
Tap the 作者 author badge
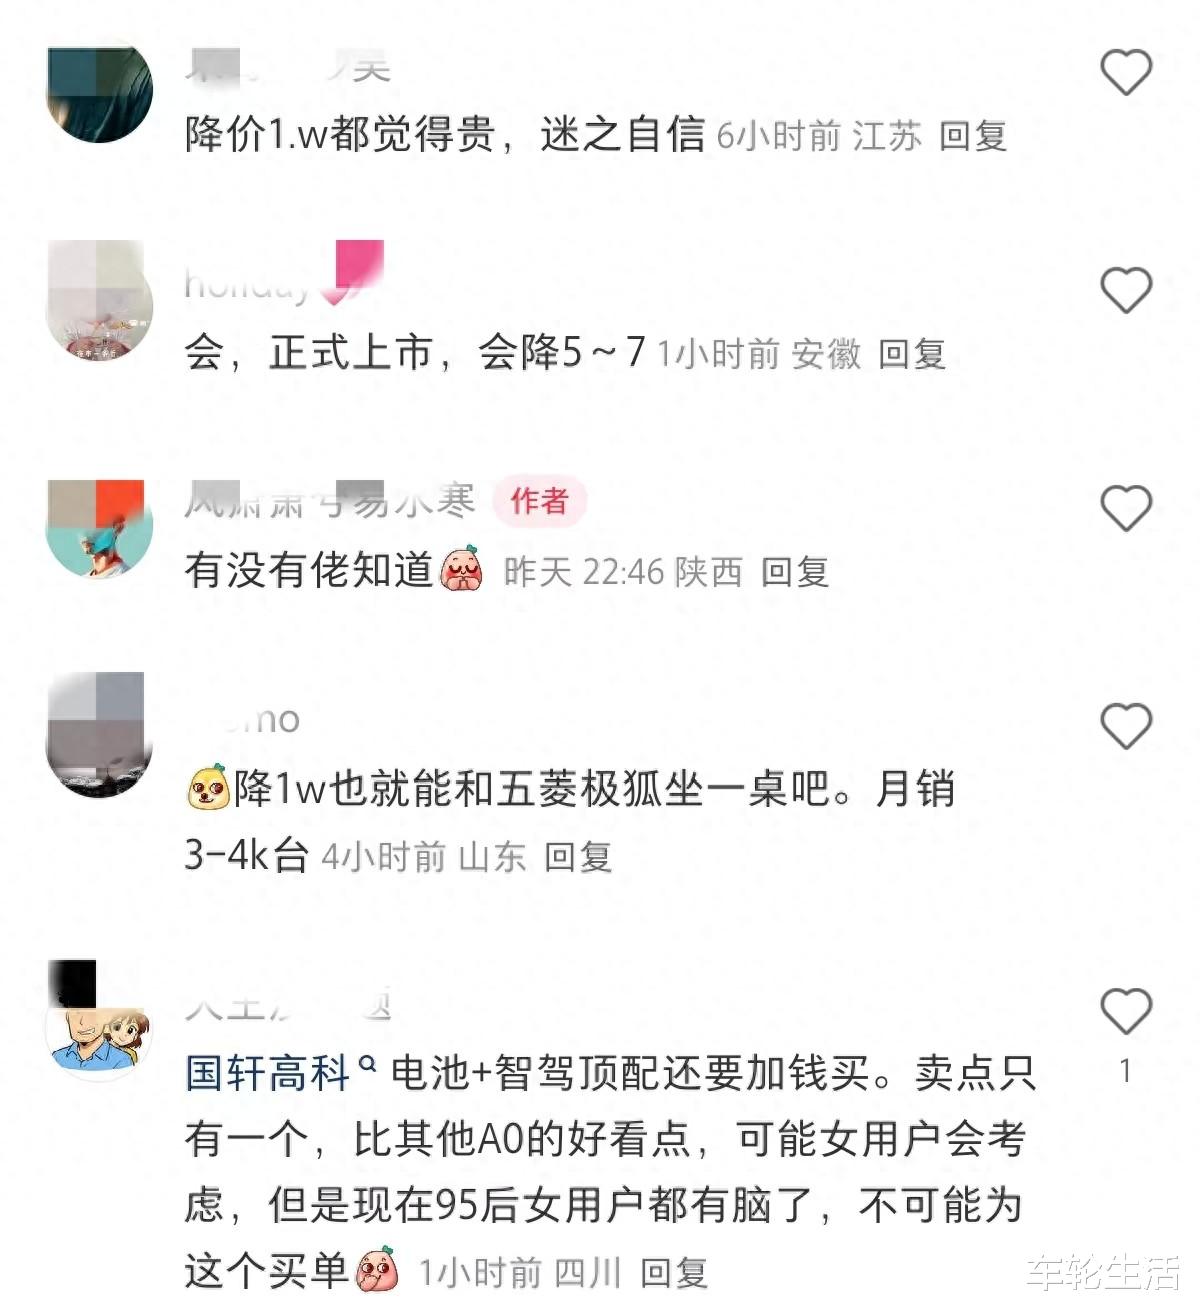tap(539, 500)
